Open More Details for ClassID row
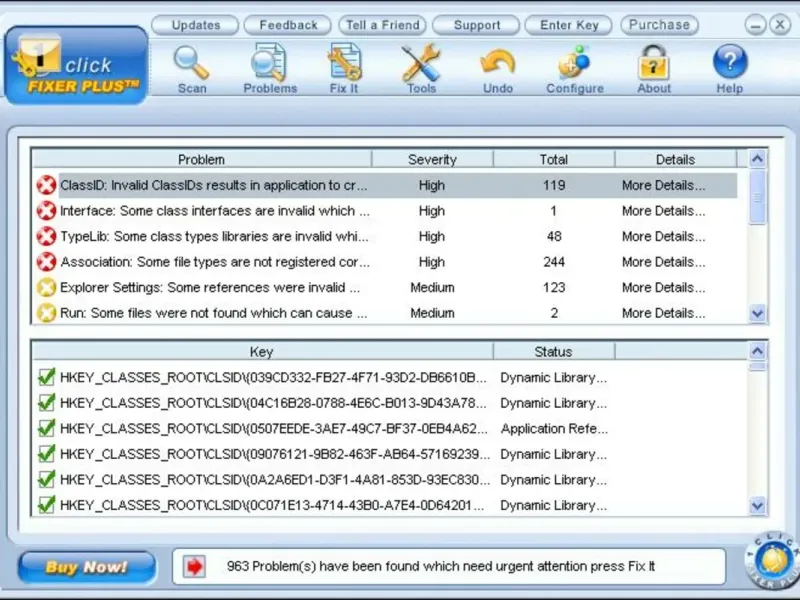Viewport: 800px width, 600px height. pyautogui.click(x=663, y=185)
